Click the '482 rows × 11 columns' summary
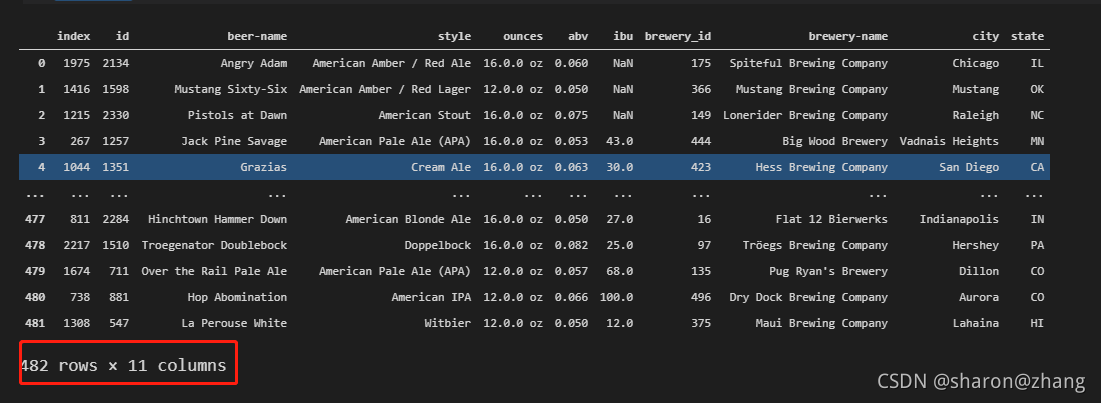This screenshot has height=403, width=1101. point(123,366)
